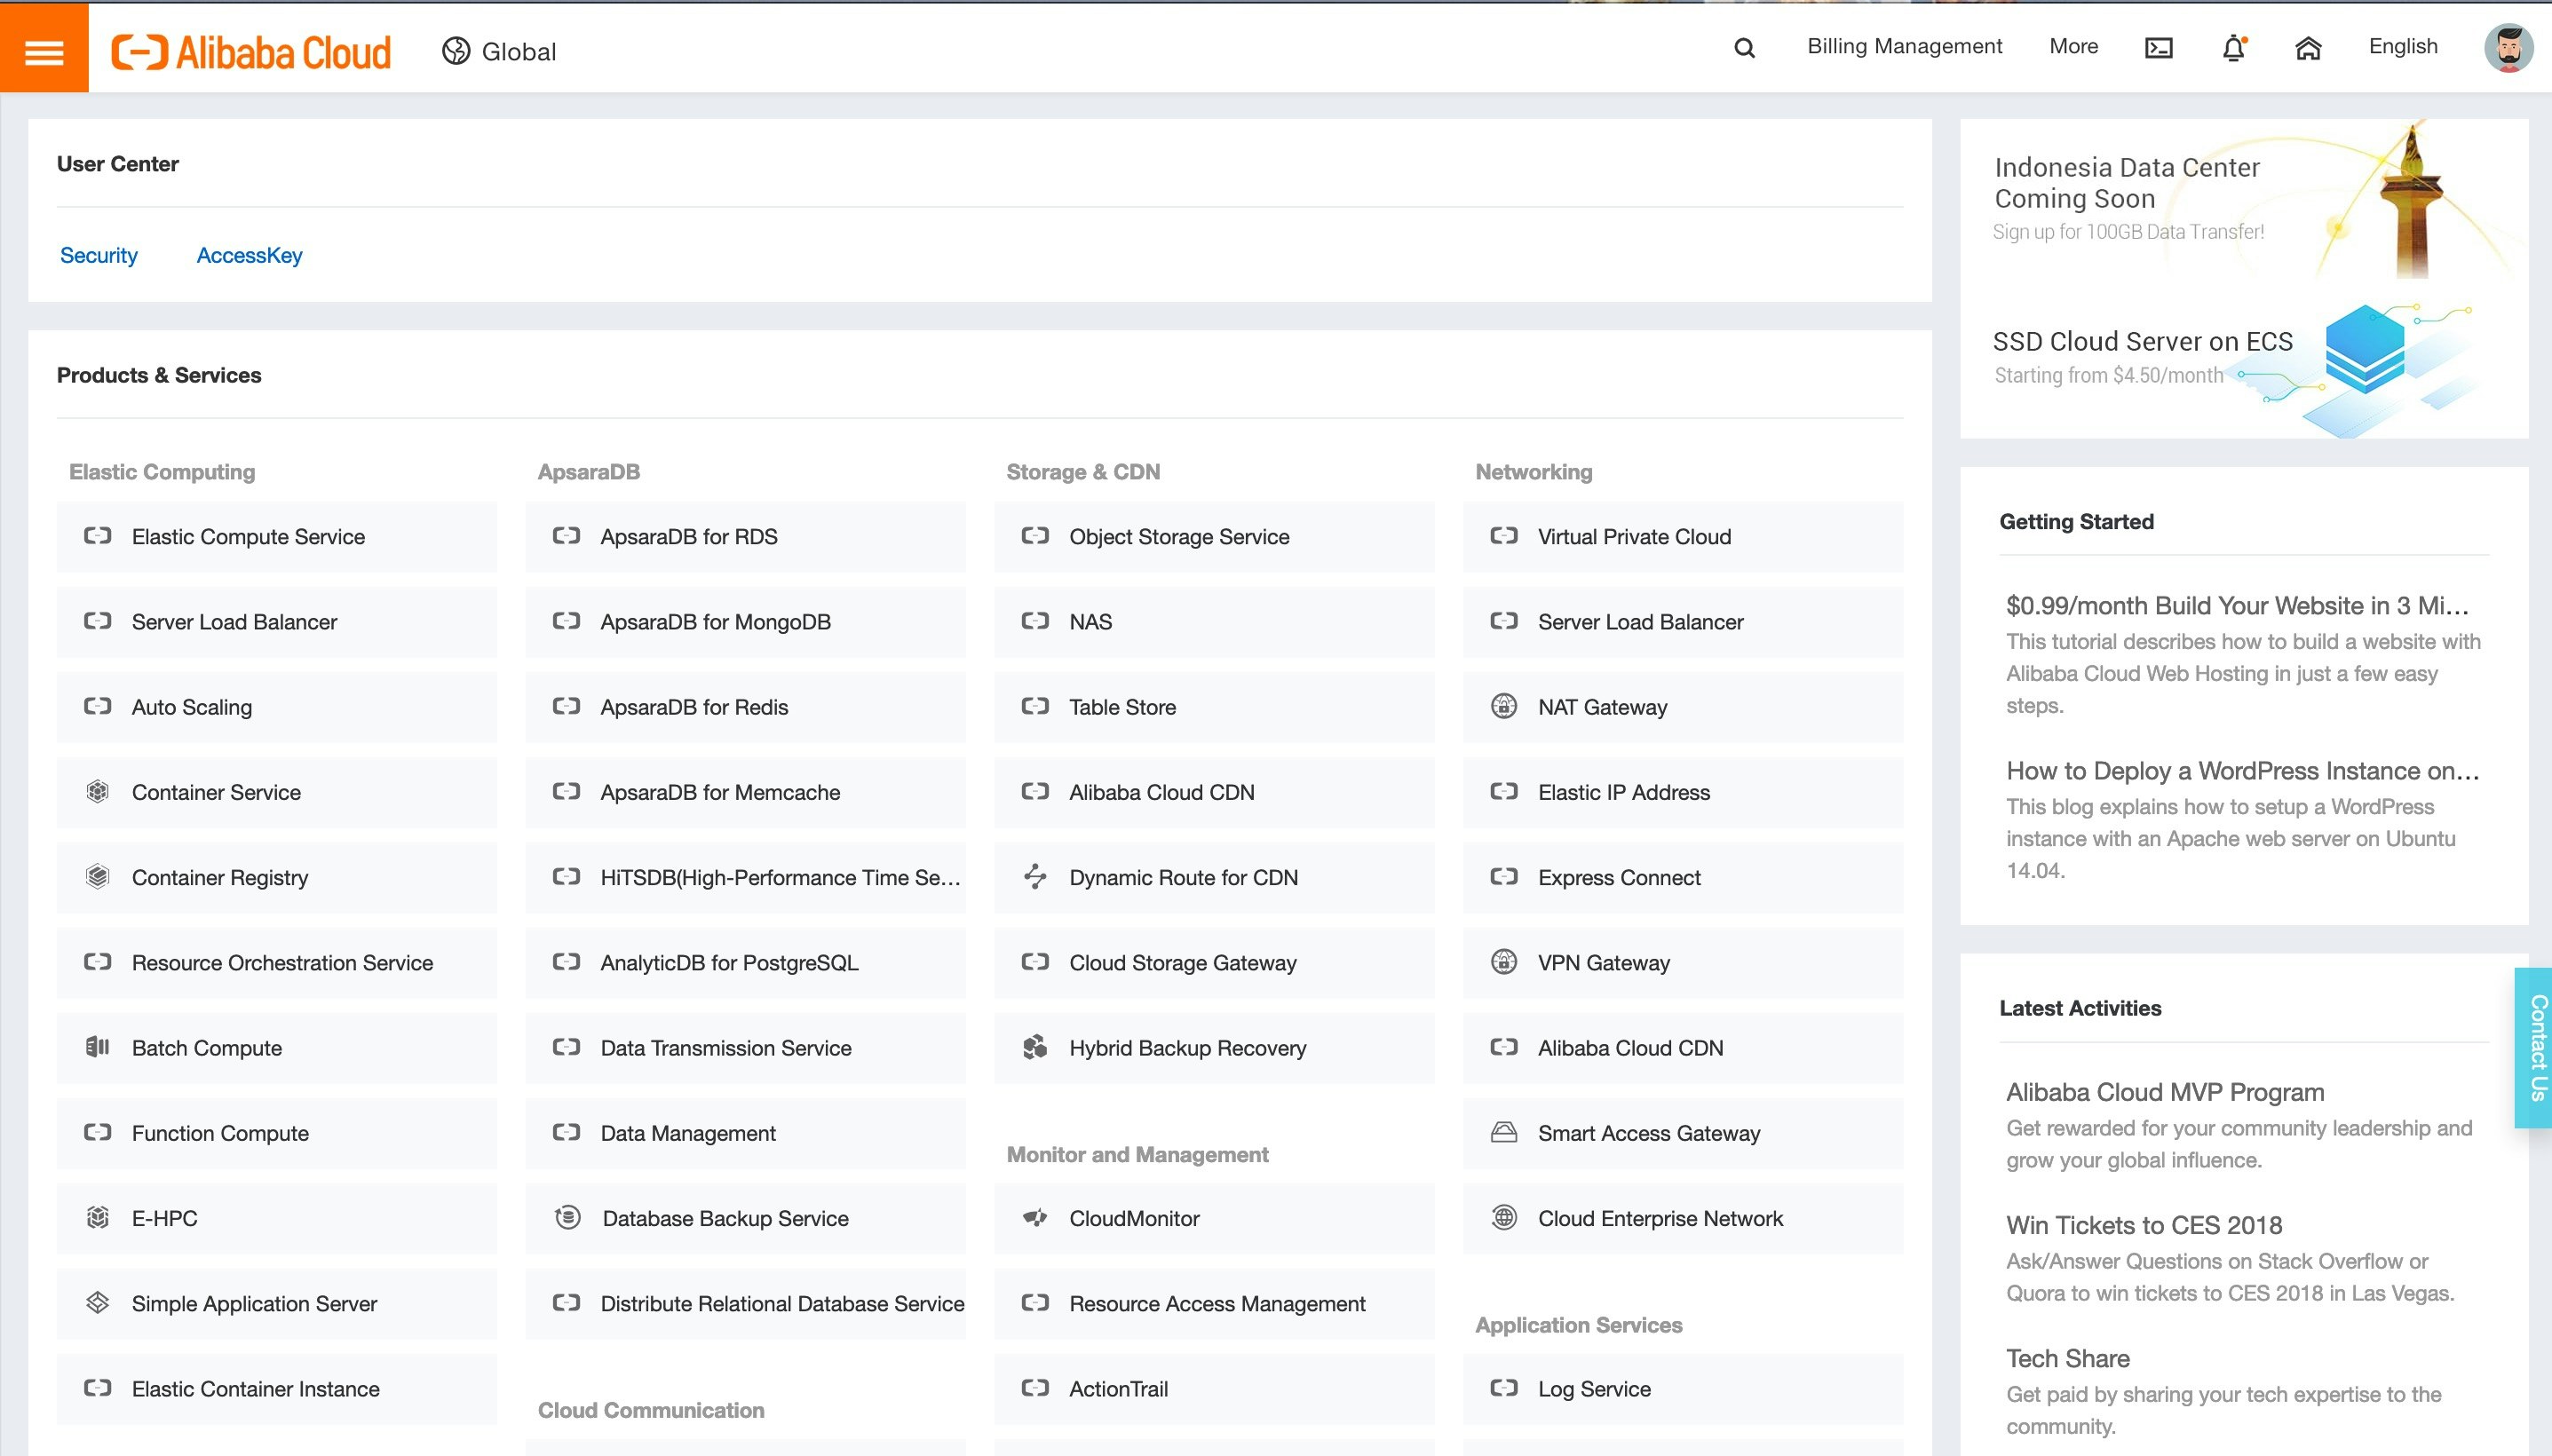Open the Indonesia Data Center banner

[2244, 200]
